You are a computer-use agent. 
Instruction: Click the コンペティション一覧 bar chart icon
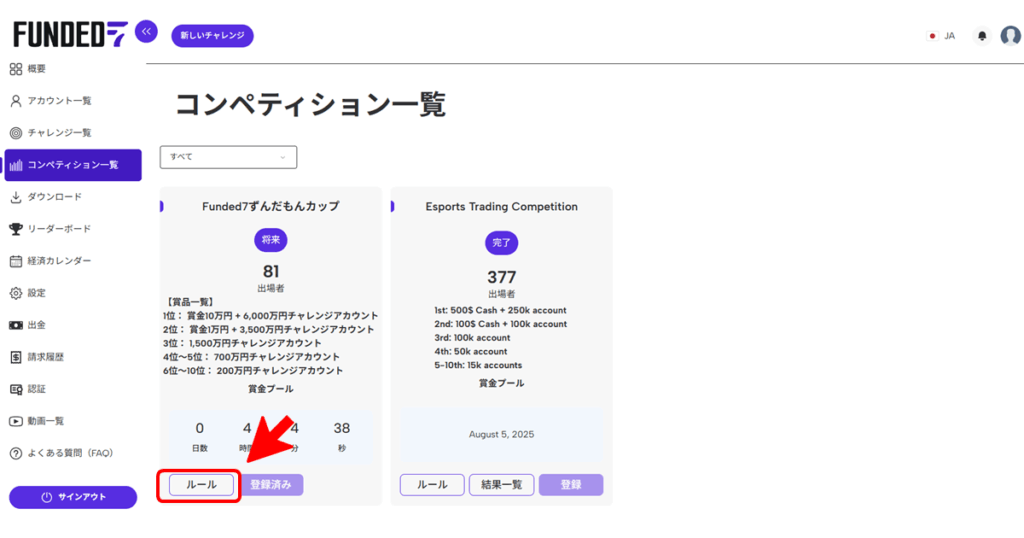point(16,165)
